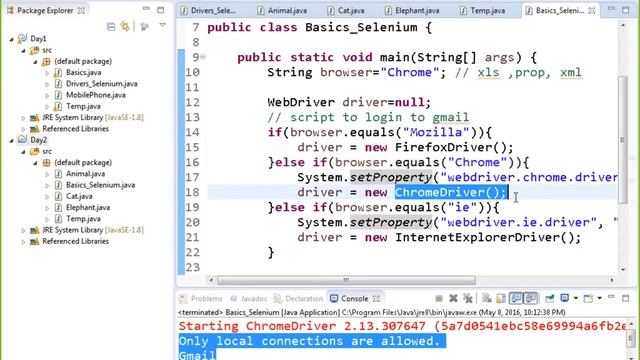
Task: Click the editor horizontal scrollbar thumb
Action: pyautogui.click(x=346, y=280)
